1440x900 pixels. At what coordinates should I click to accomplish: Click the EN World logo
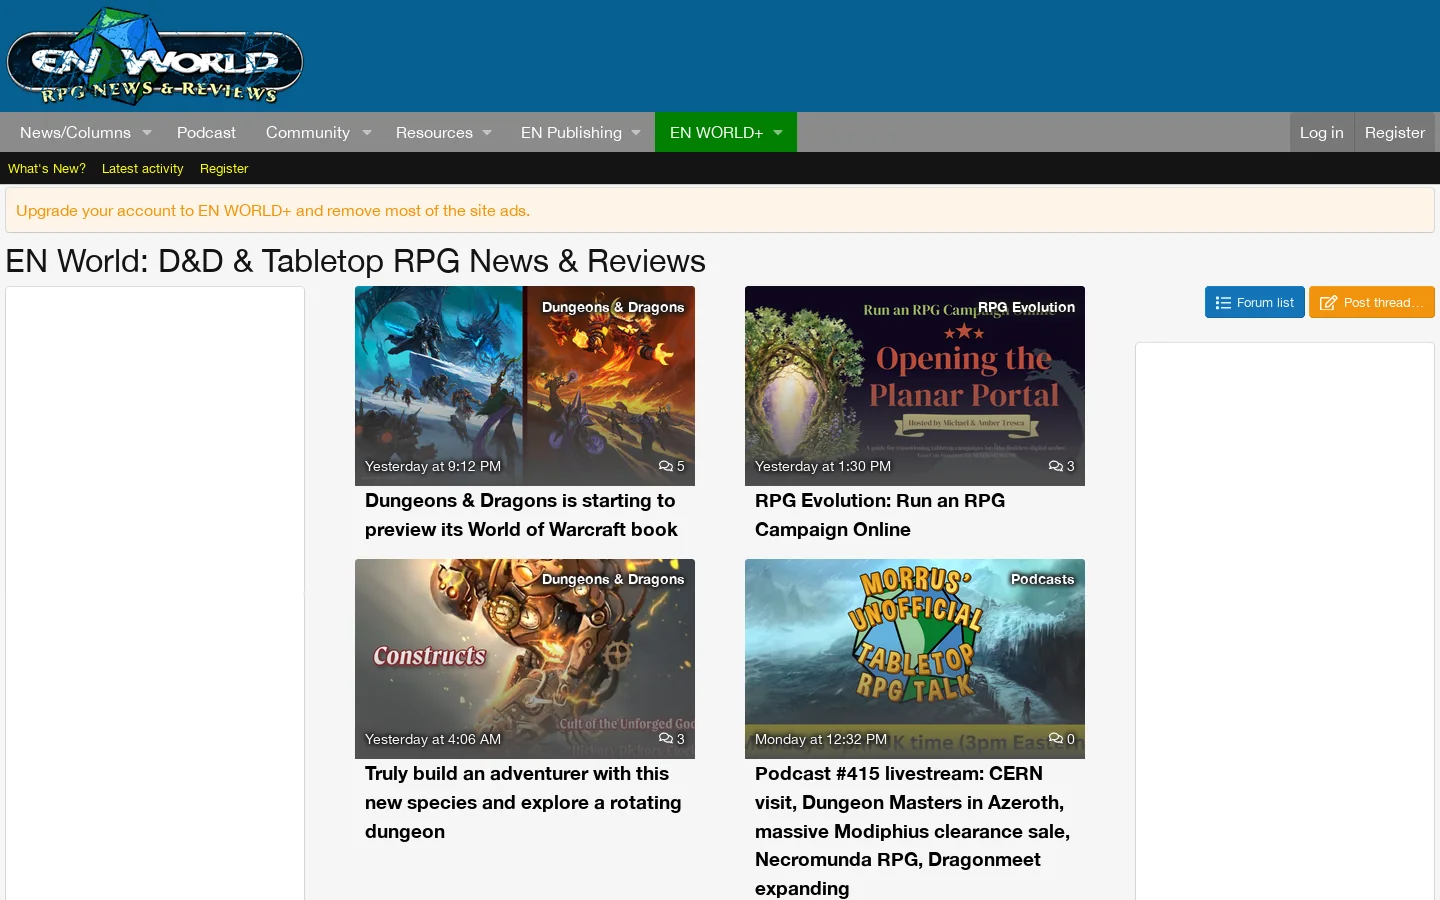point(155,56)
